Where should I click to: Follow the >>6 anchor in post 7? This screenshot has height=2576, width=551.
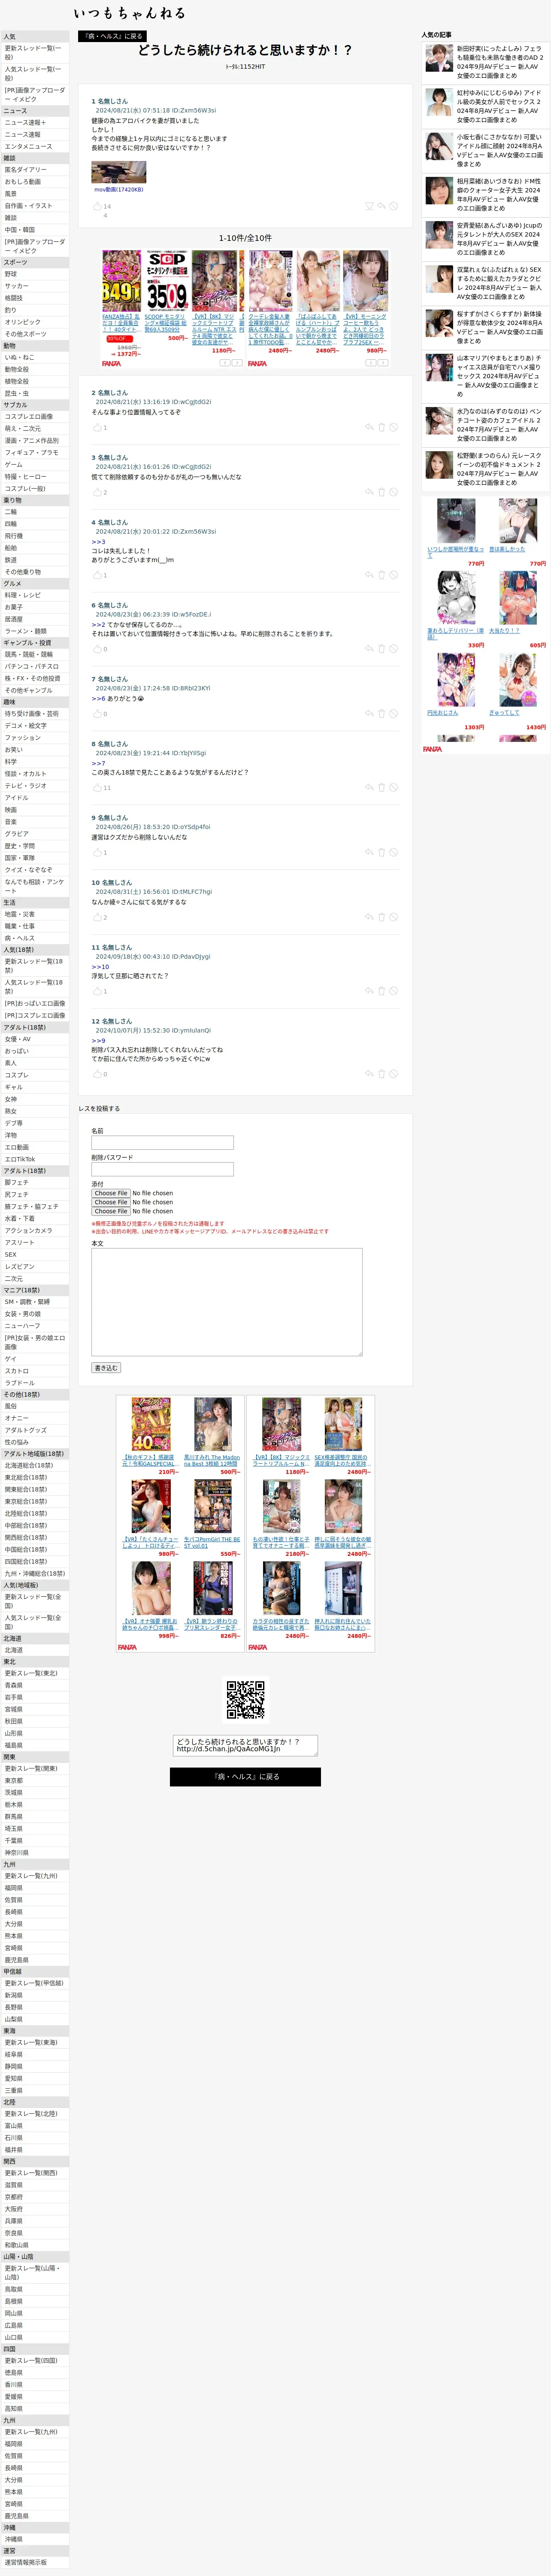tap(98, 699)
